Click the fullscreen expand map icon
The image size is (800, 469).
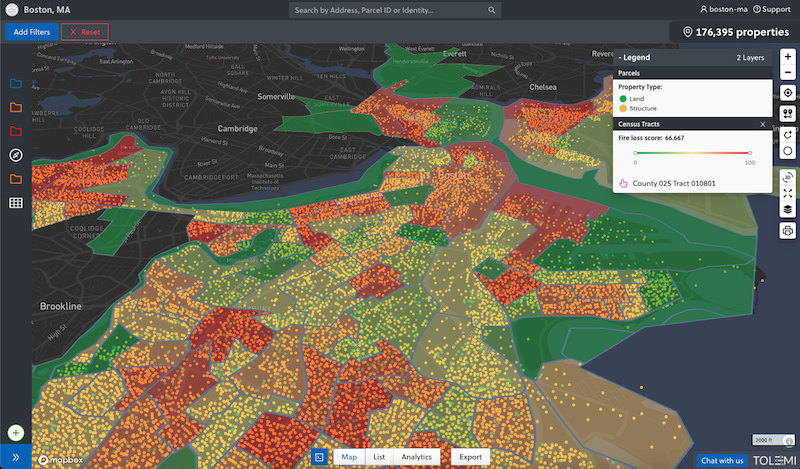click(788, 192)
